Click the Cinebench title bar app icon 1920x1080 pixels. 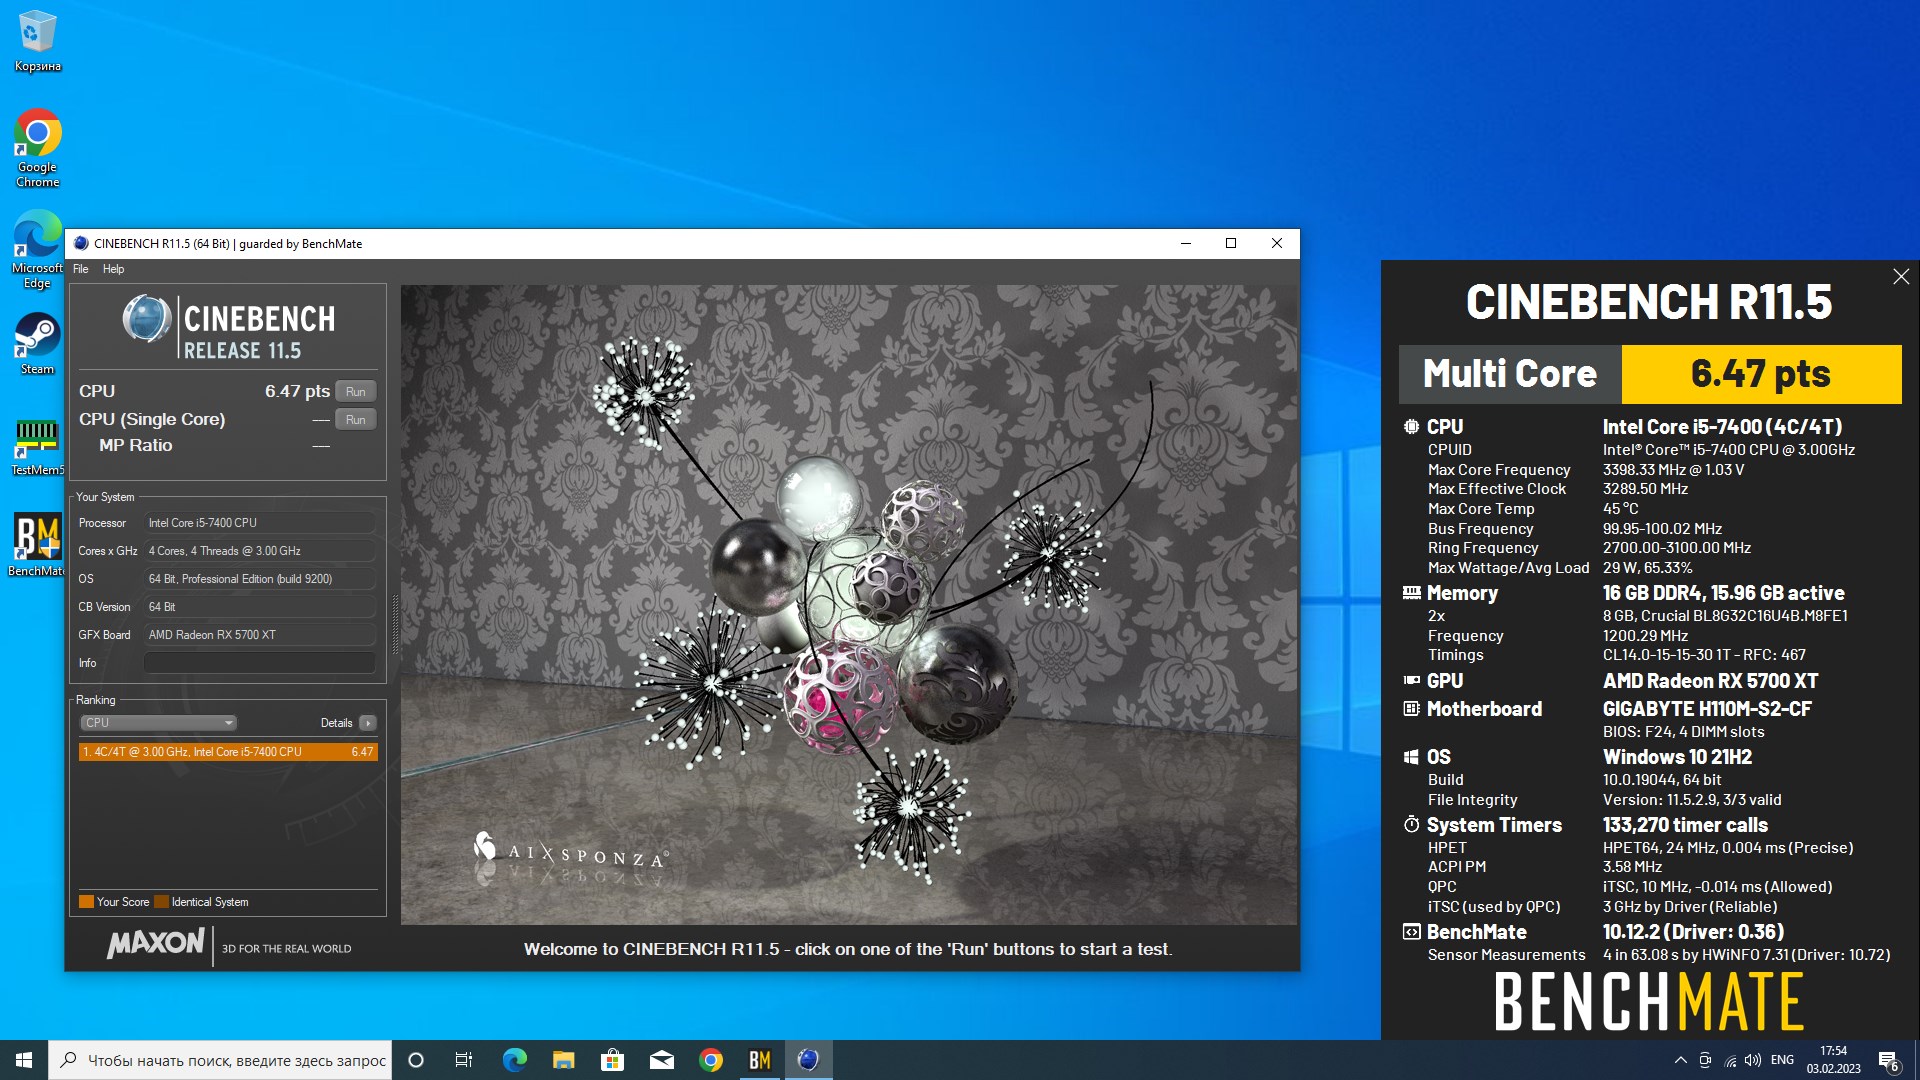coord(81,243)
